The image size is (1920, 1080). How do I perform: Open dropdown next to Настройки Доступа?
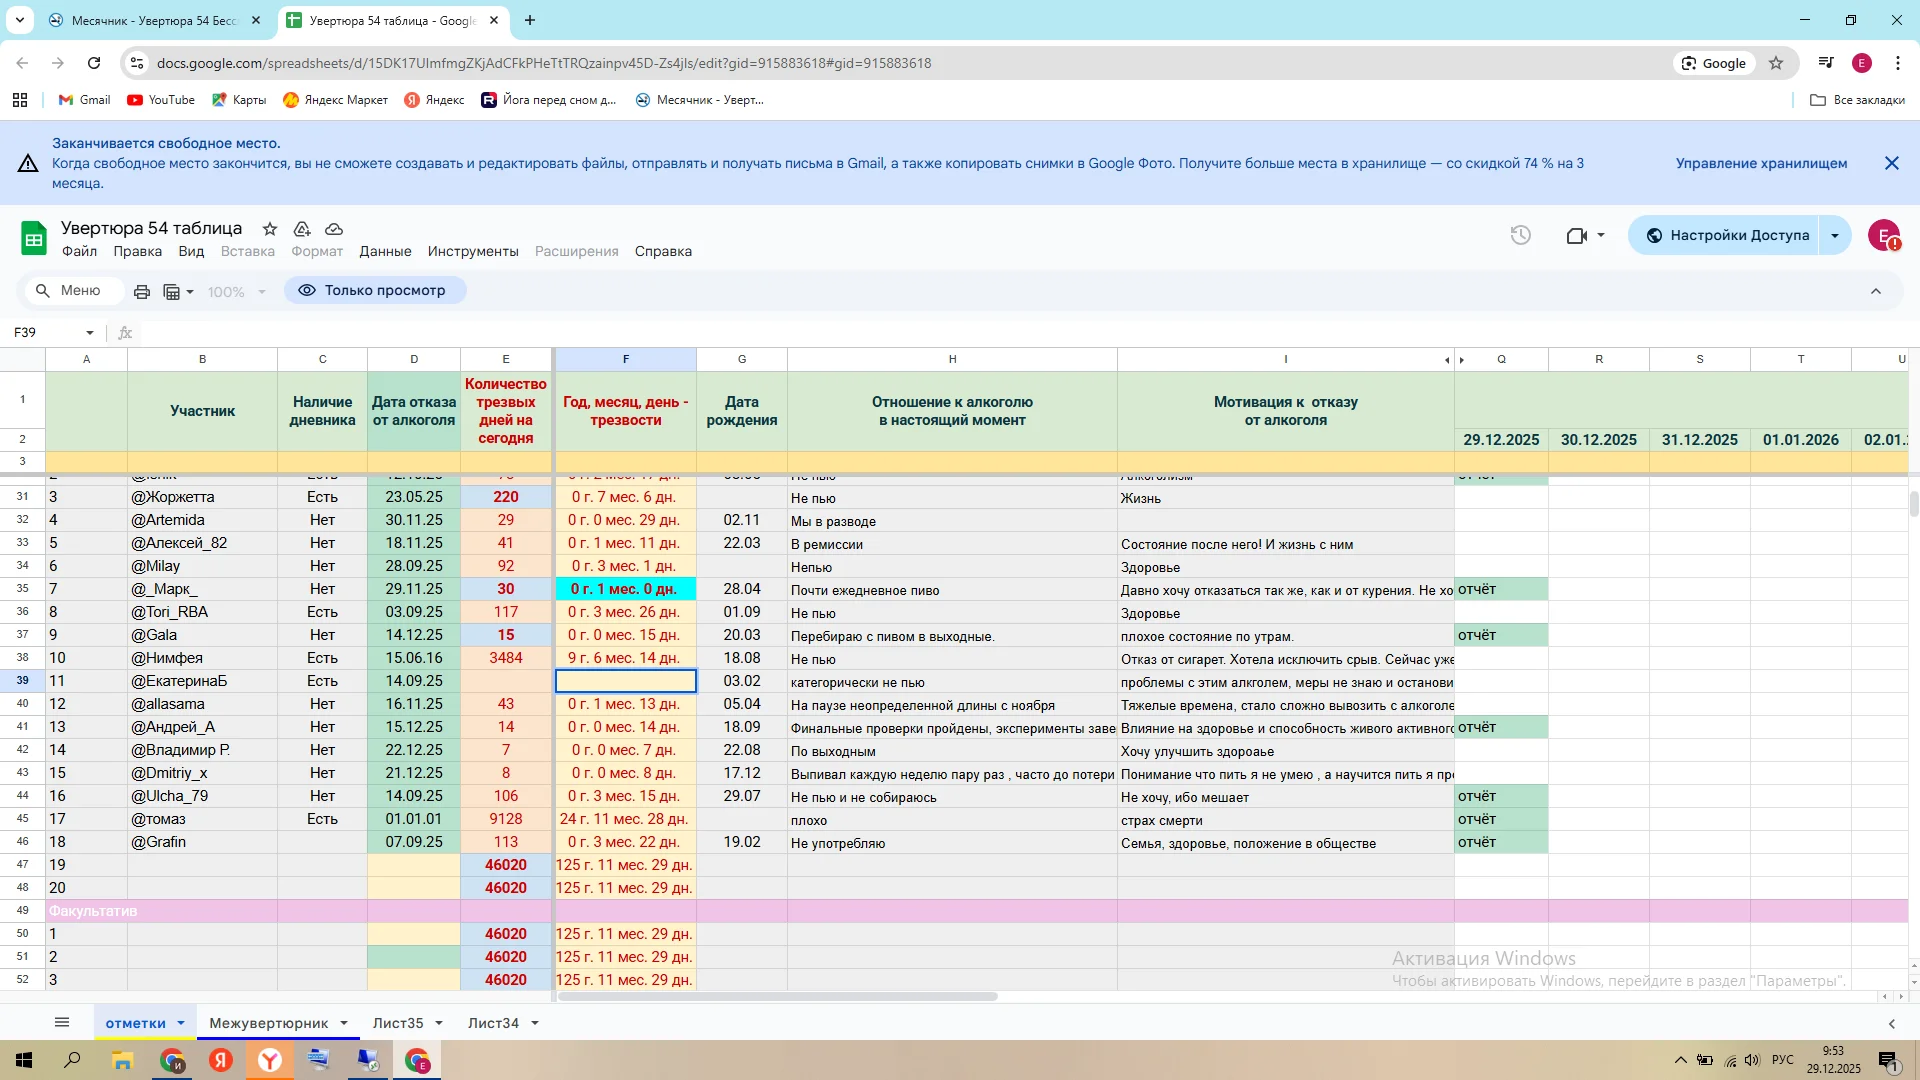(x=1835, y=236)
